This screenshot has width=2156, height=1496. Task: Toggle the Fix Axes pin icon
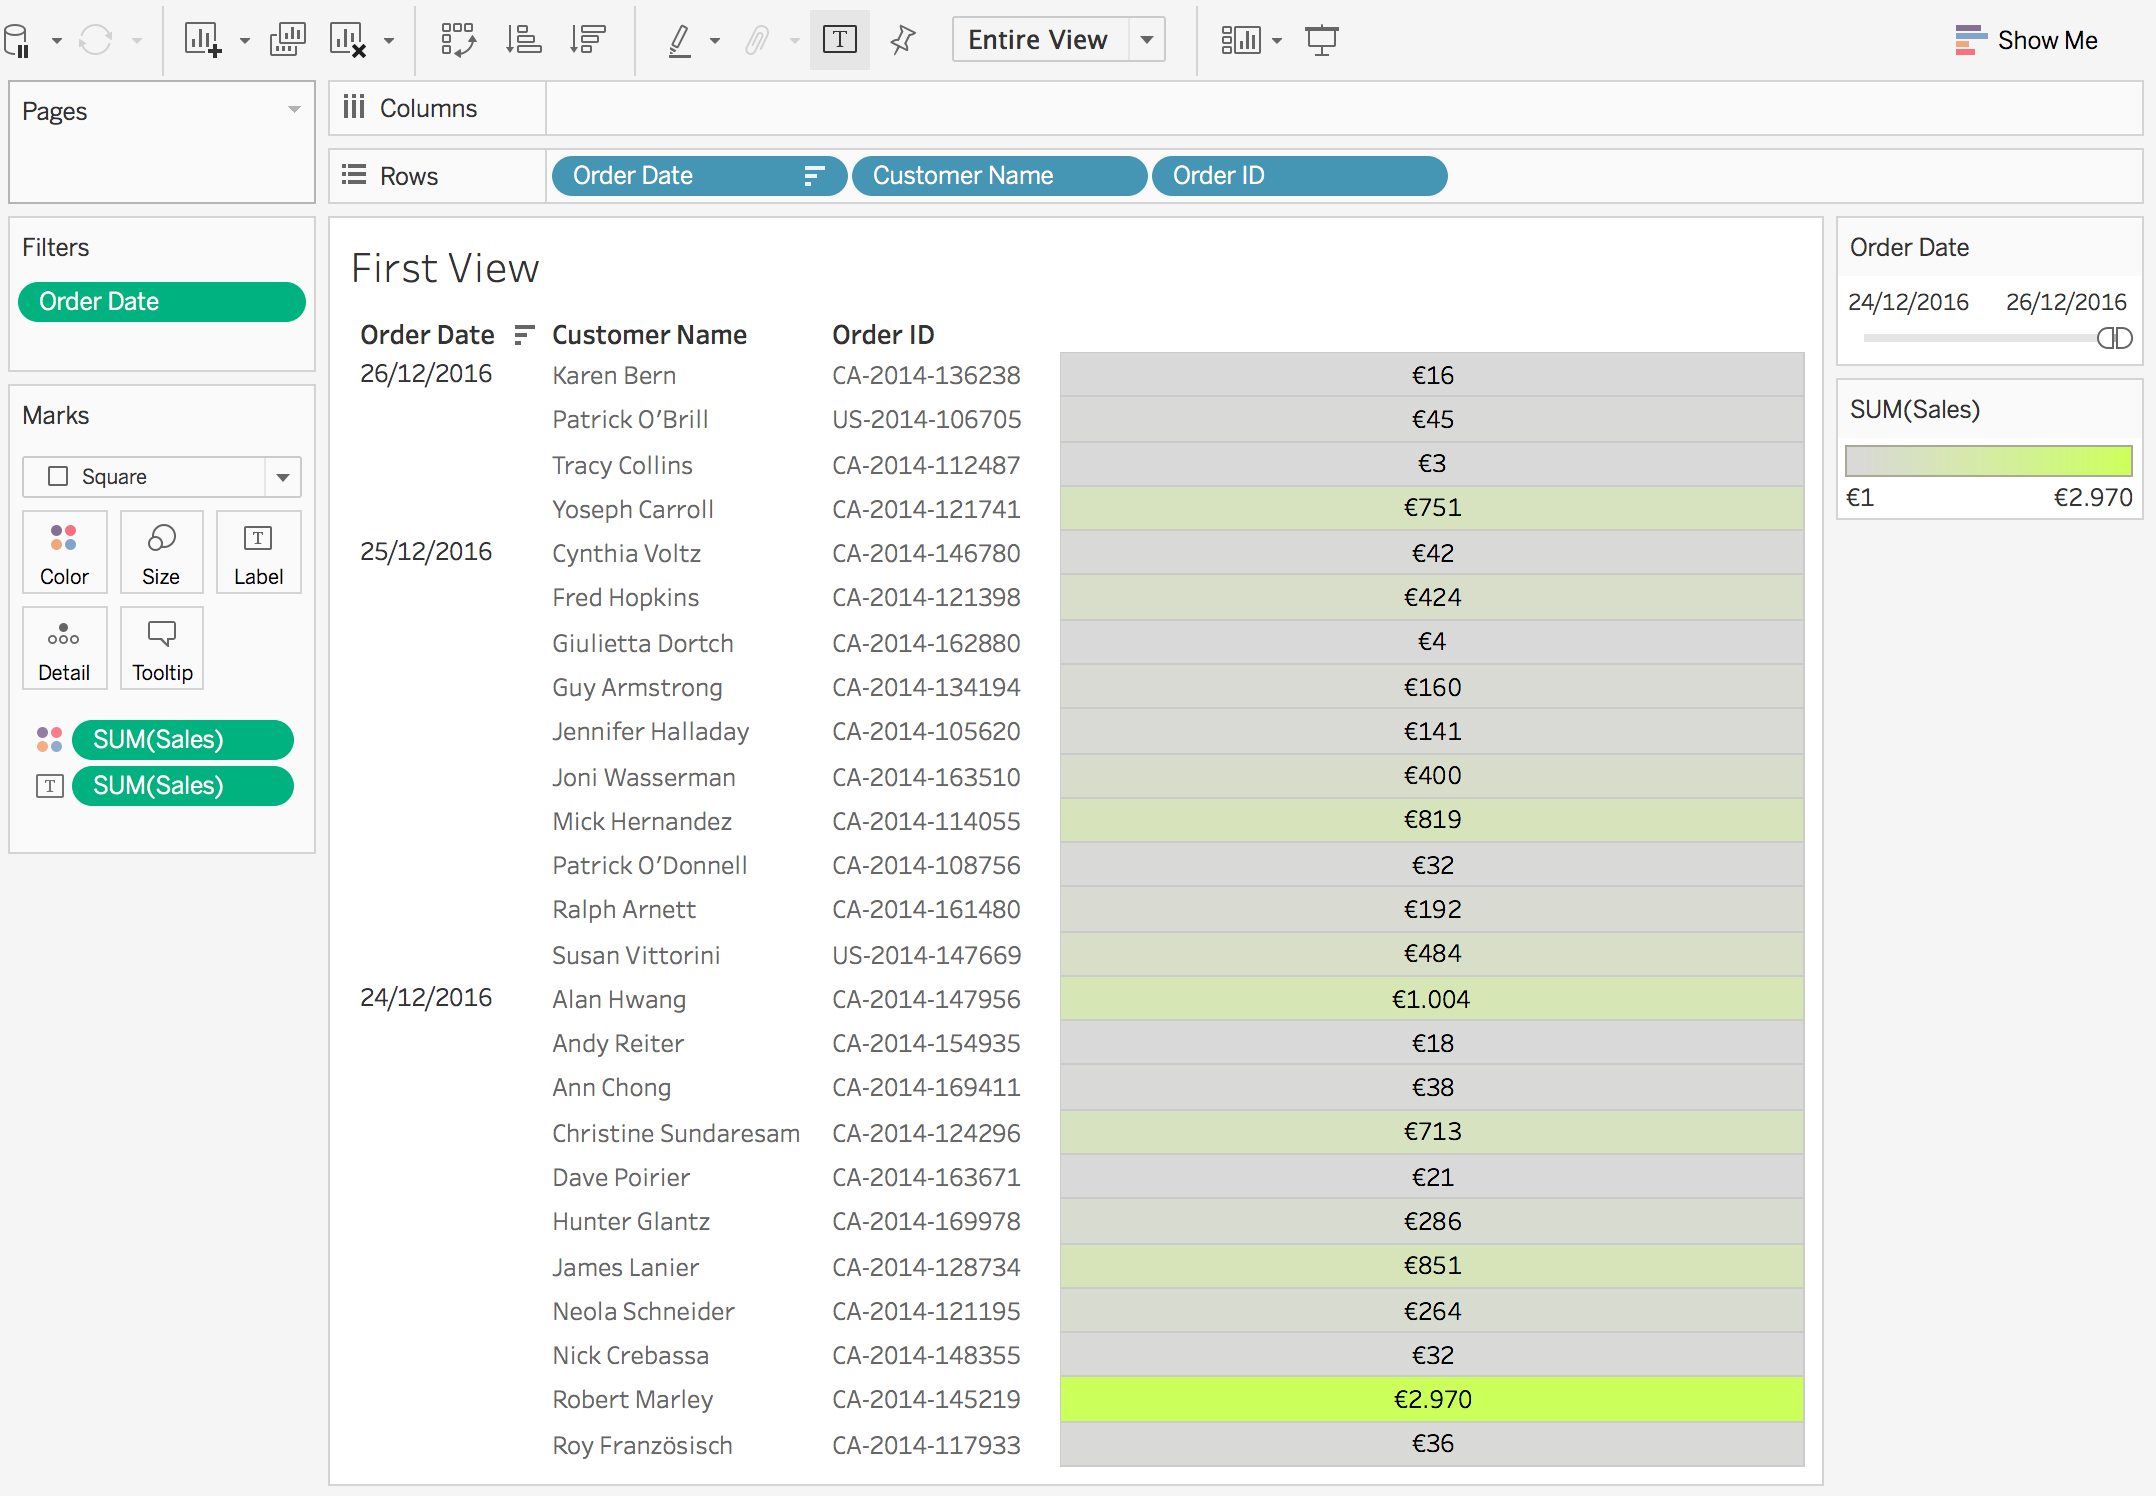click(x=902, y=40)
